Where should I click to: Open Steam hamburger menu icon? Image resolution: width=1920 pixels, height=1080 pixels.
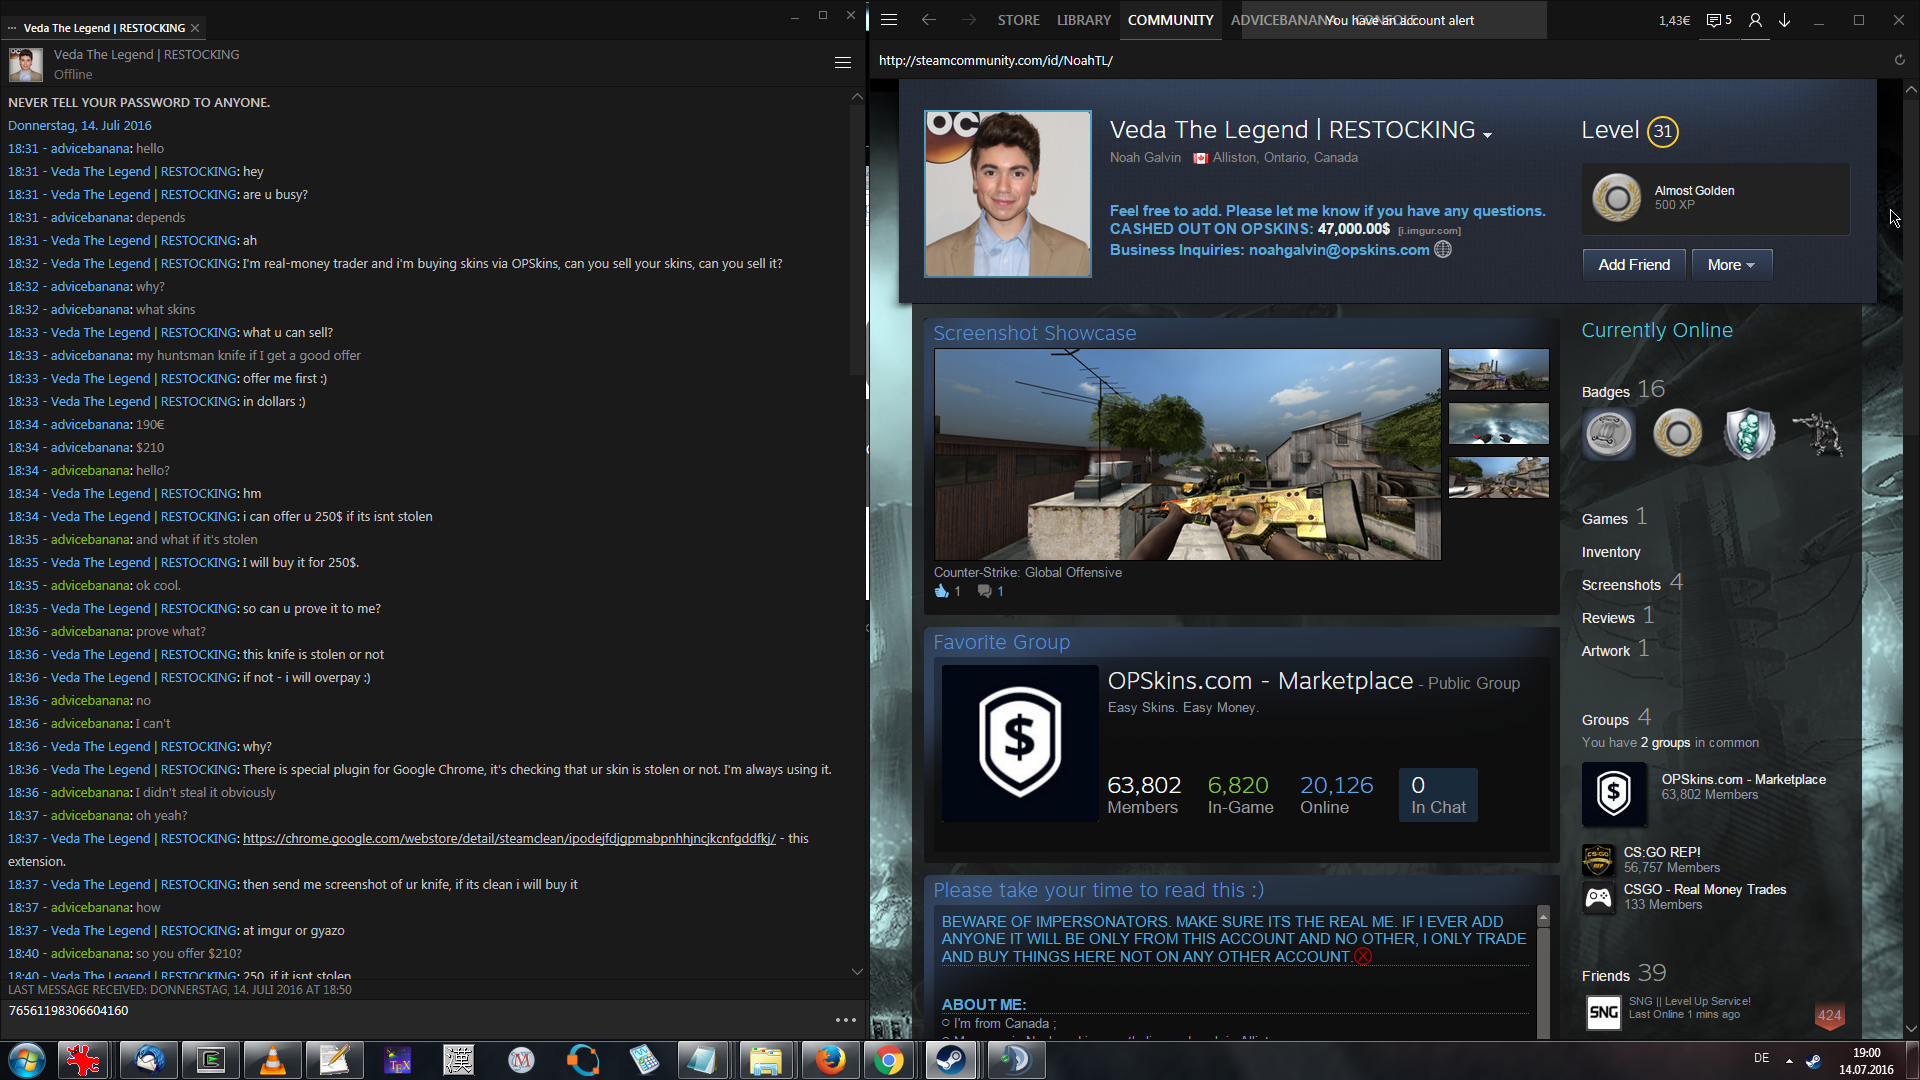tap(889, 20)
